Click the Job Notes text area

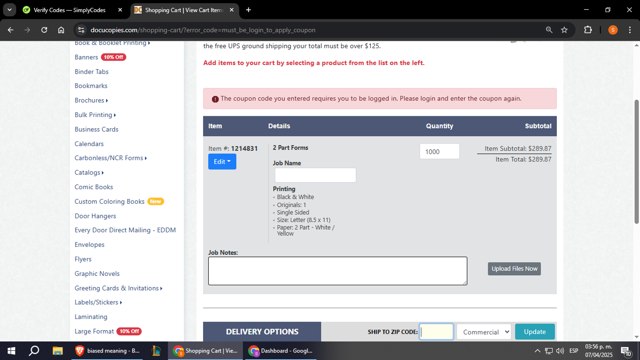point(338,271)
